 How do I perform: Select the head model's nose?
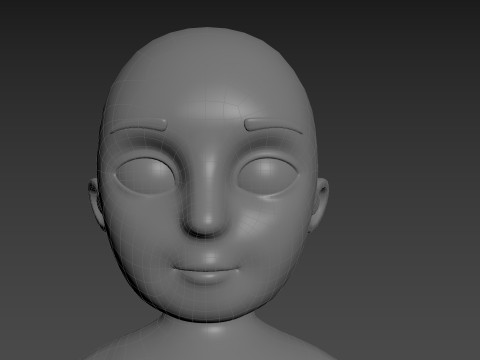click(x=205, y=200)
